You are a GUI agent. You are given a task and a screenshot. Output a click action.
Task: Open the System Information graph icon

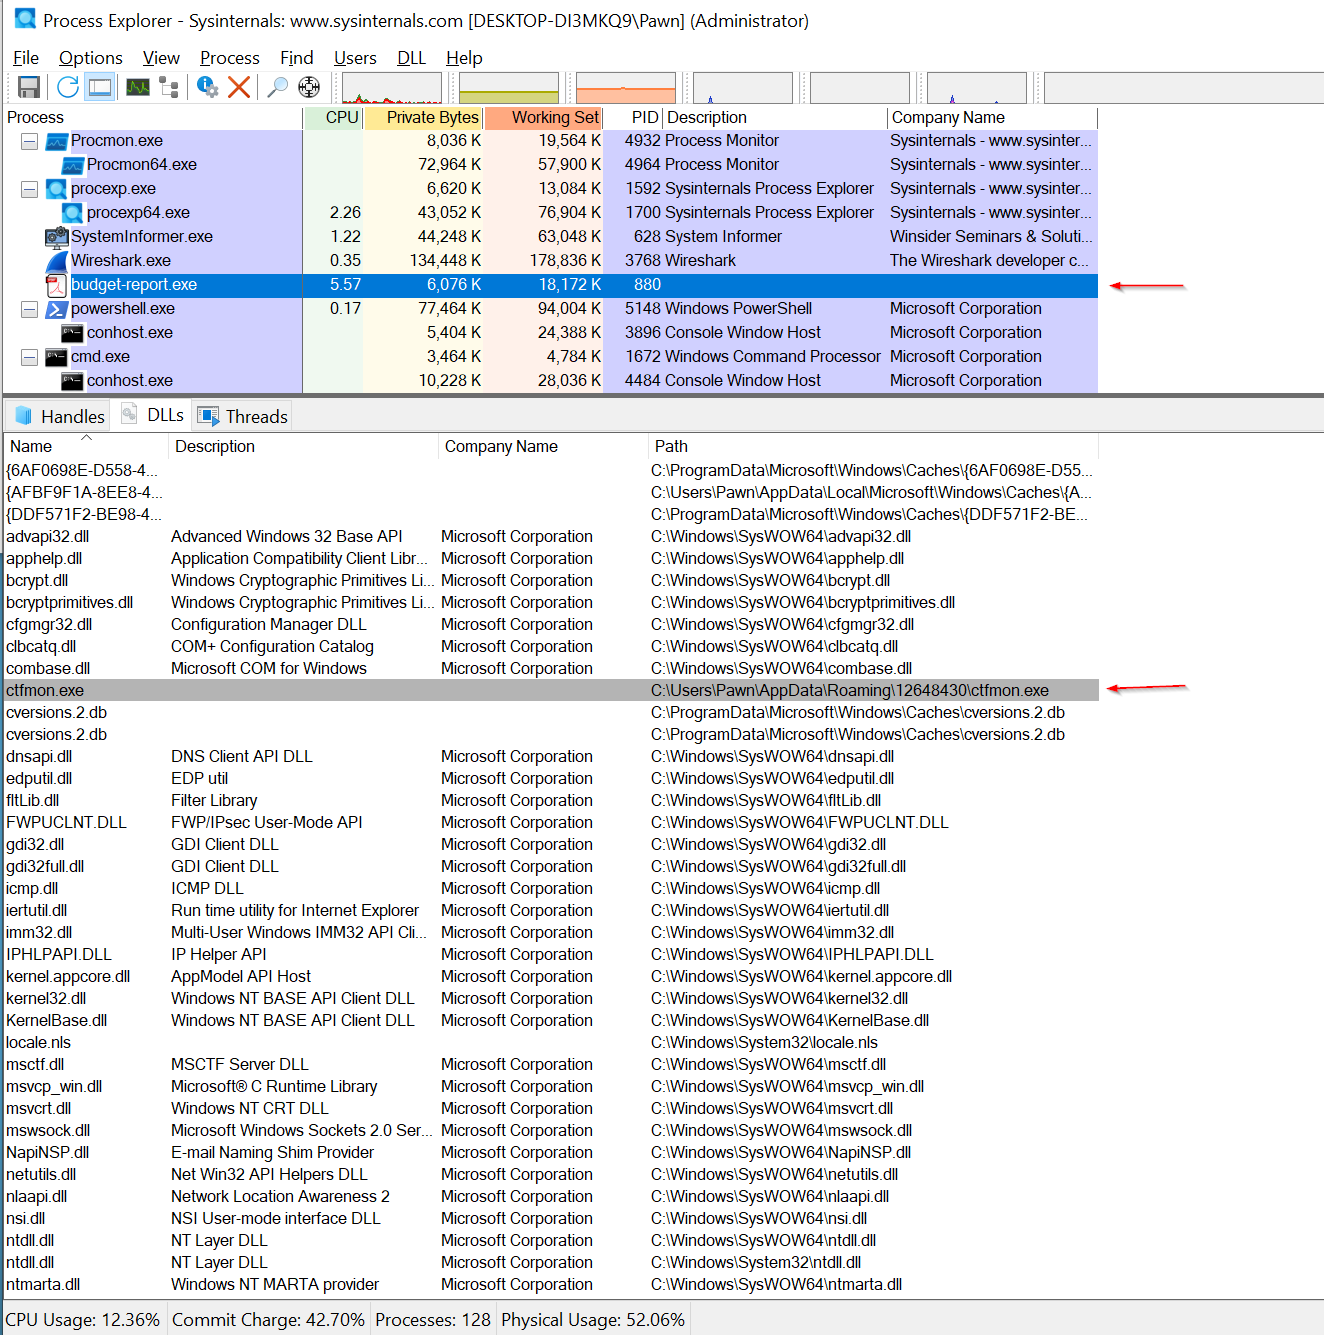138,87
